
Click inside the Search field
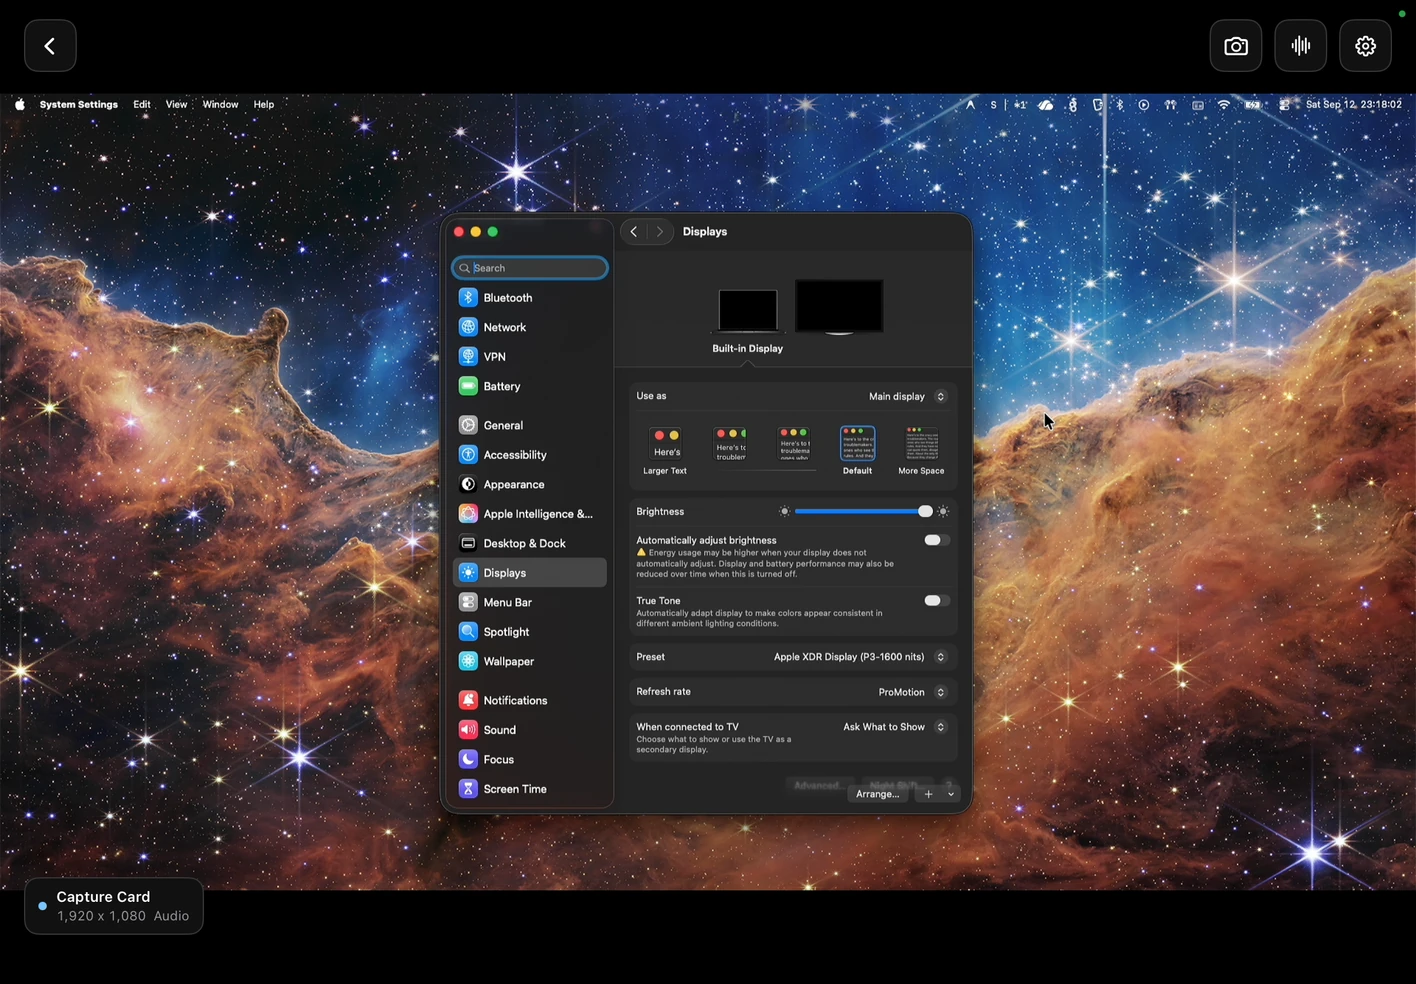pyautogui.click(x=530, y=268)
